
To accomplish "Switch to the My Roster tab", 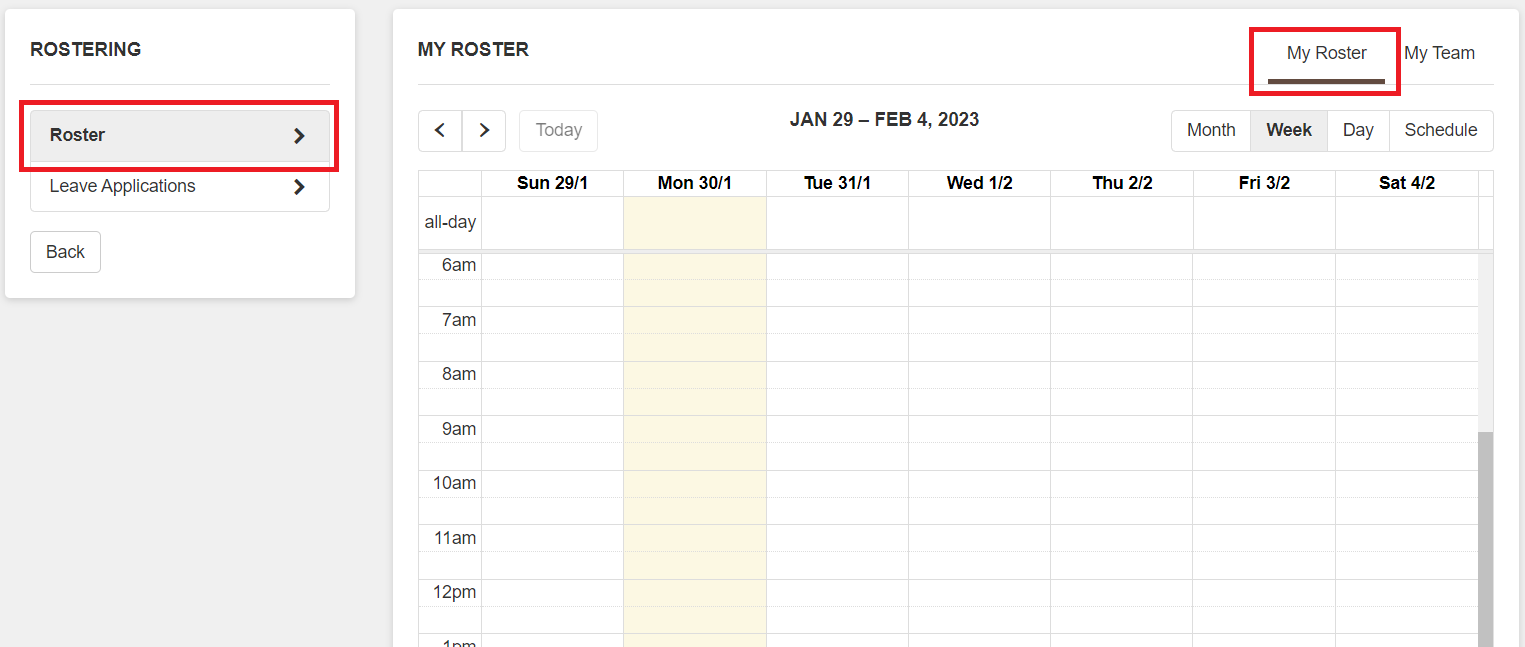I will 1326,54.
